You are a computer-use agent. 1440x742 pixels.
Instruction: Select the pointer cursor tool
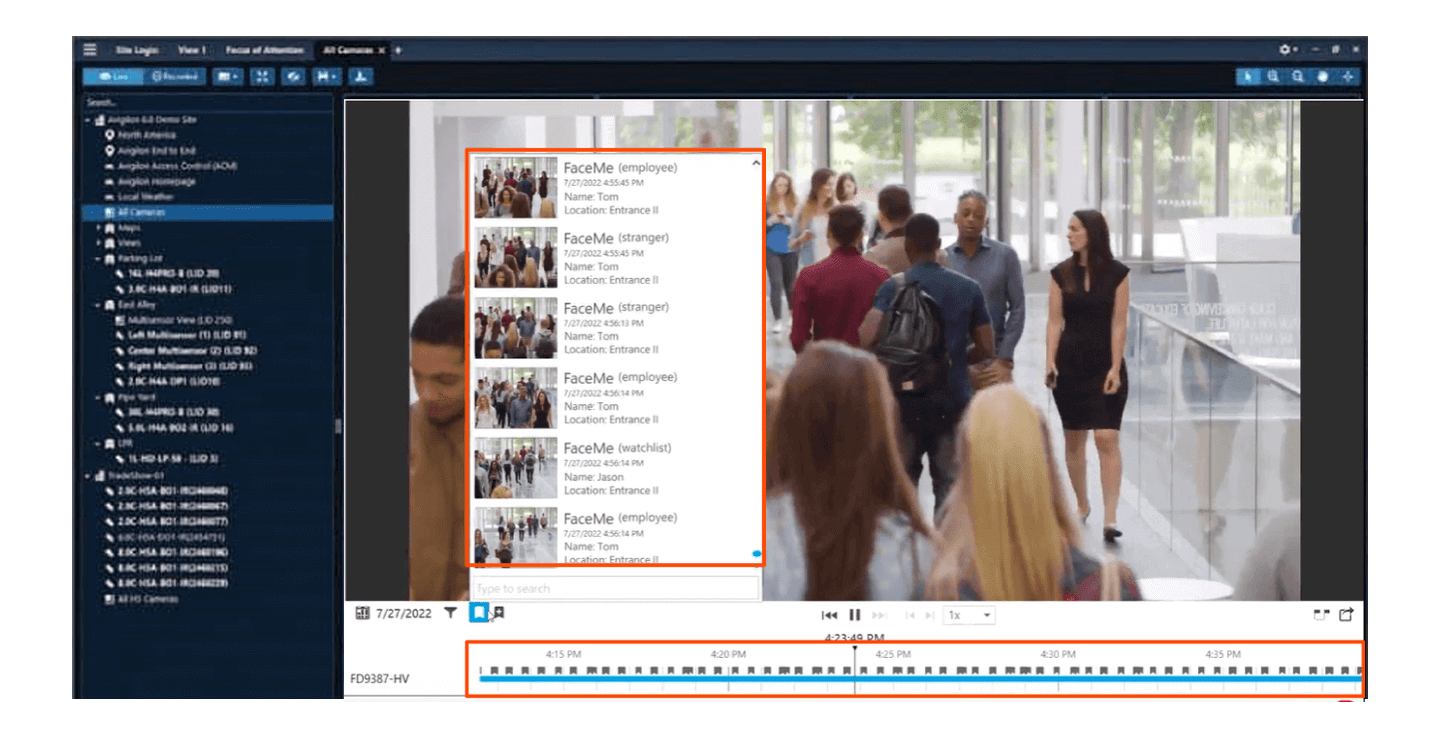click(x=1248, y=76)
